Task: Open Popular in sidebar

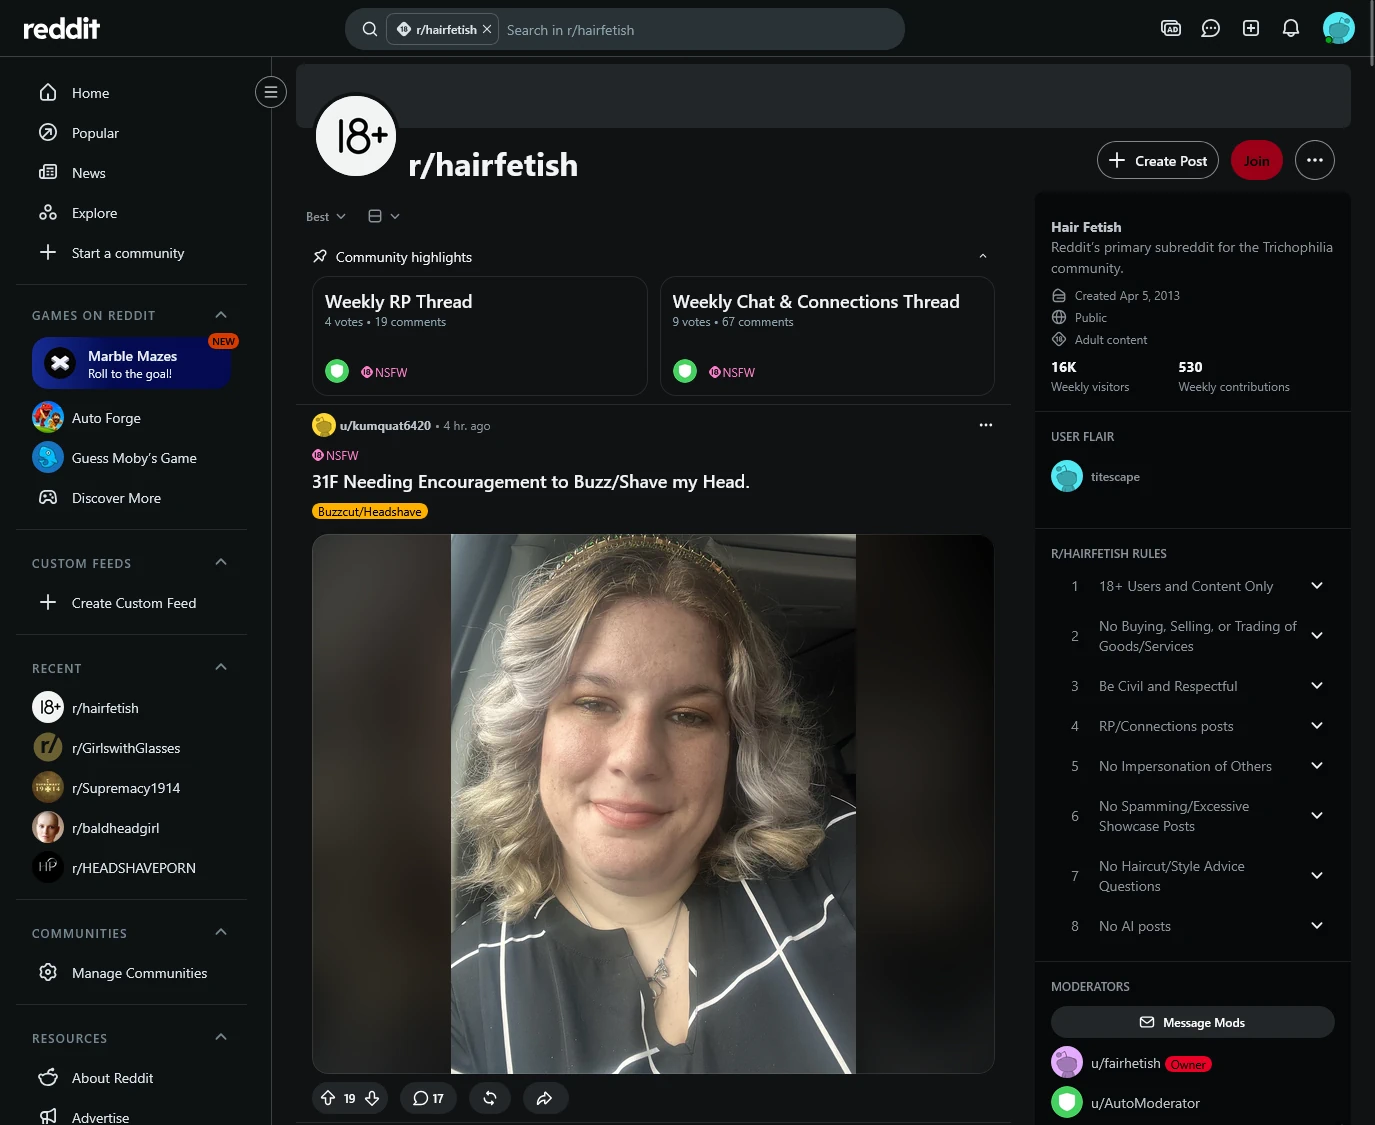Action: click(x=131, y=133)
